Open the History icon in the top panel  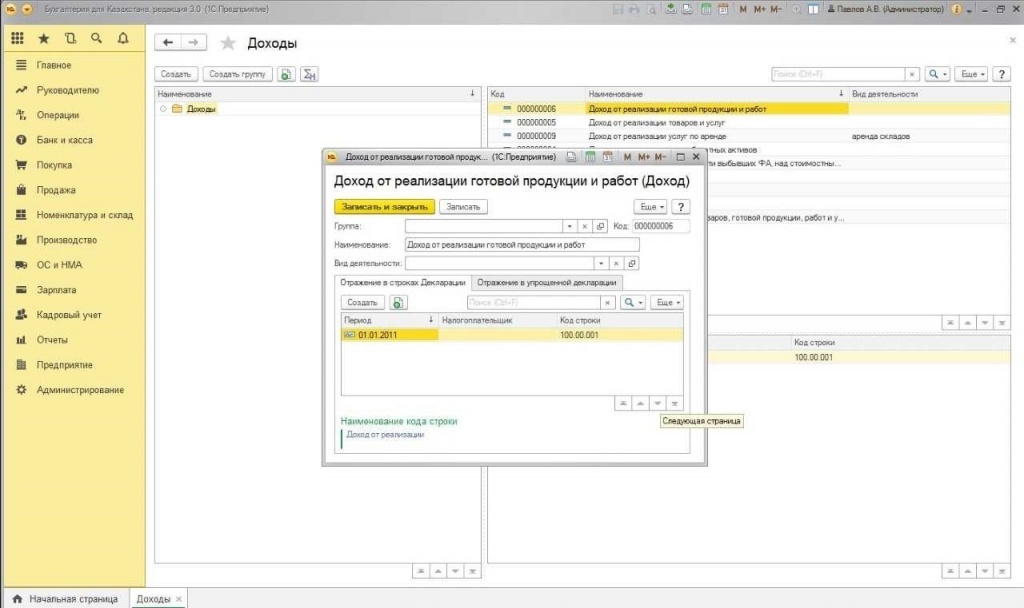point(70,39)
